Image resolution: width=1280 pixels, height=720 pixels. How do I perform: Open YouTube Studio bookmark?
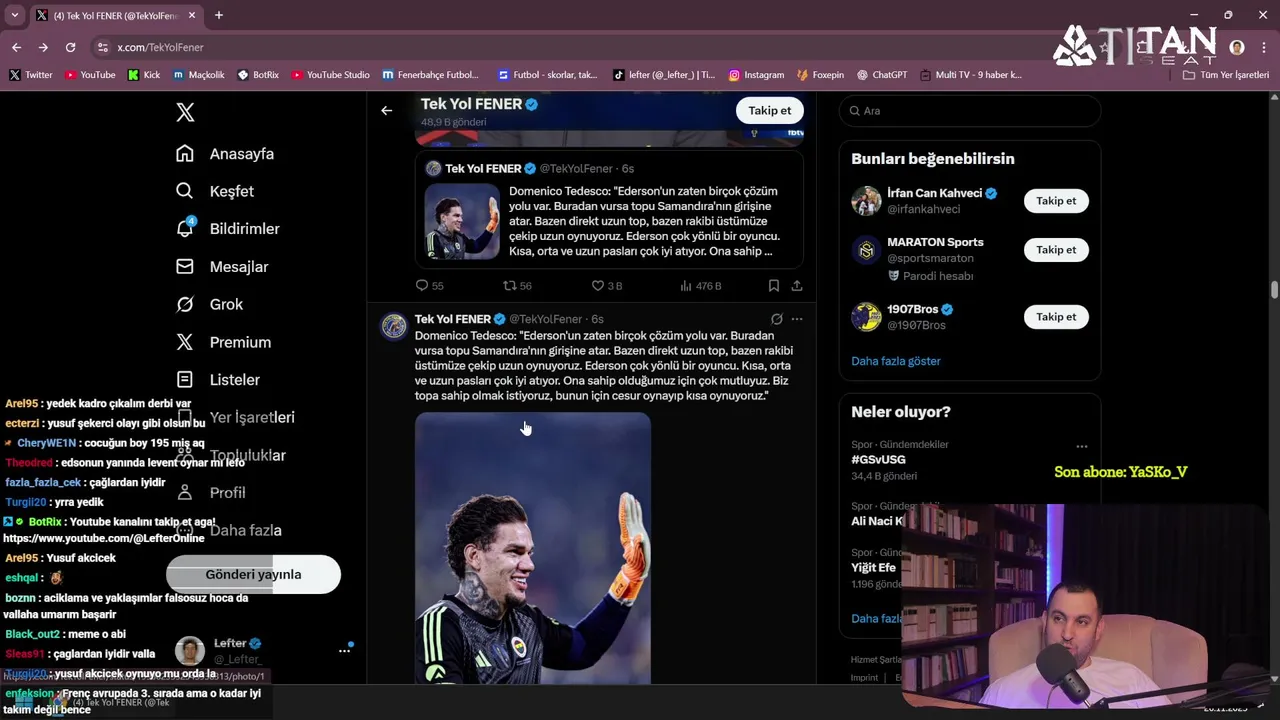[x=331, y=75]
